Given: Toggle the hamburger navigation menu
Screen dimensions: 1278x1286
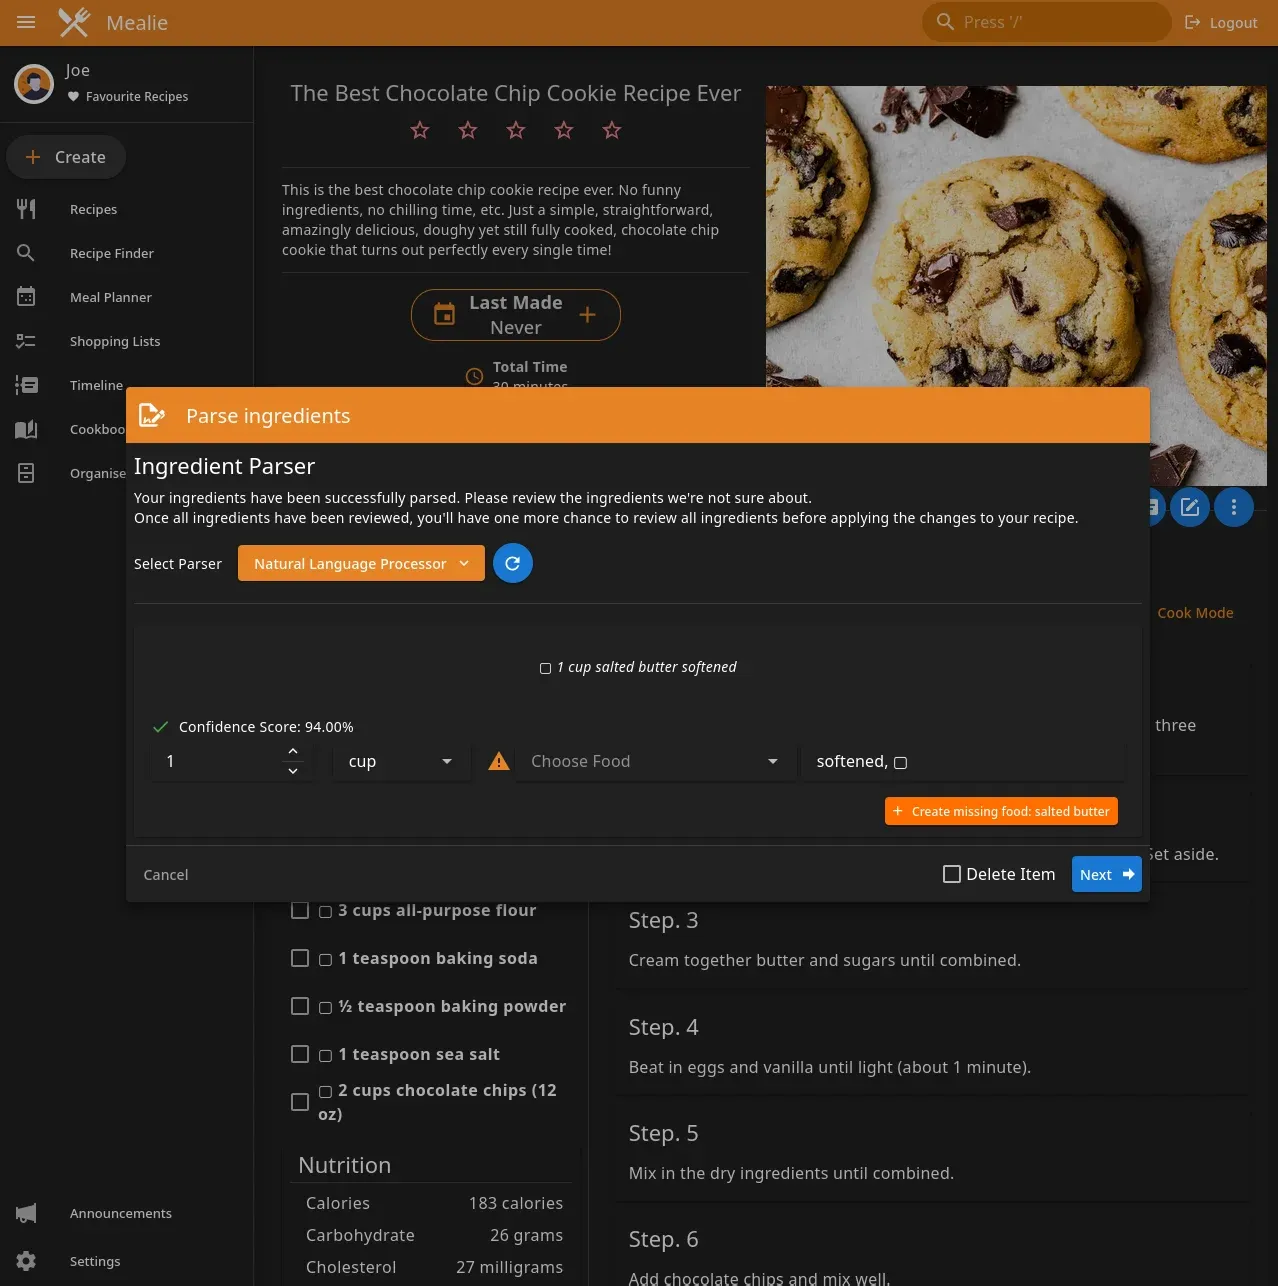Looking at the screenshot, I should pyautogui.click(x=26, y=22).
